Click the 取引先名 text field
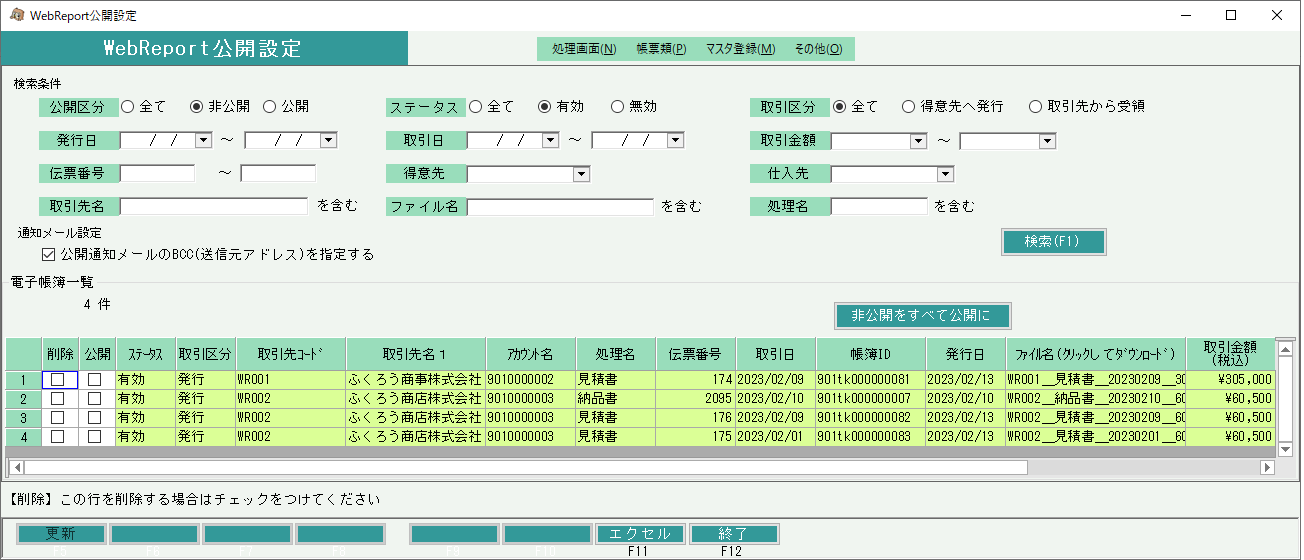1304x560 pixels. pyautogui.click(x=214, y=206)
